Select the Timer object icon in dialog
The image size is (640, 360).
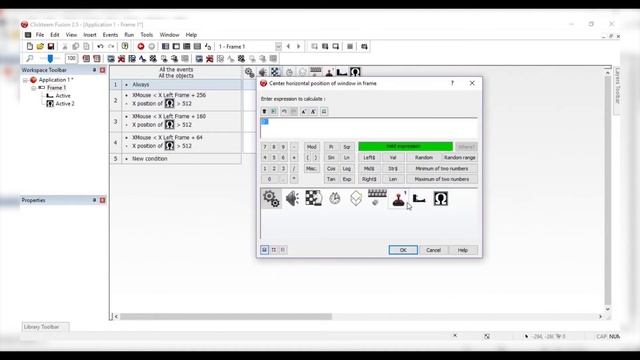click(x=335, y=199)
